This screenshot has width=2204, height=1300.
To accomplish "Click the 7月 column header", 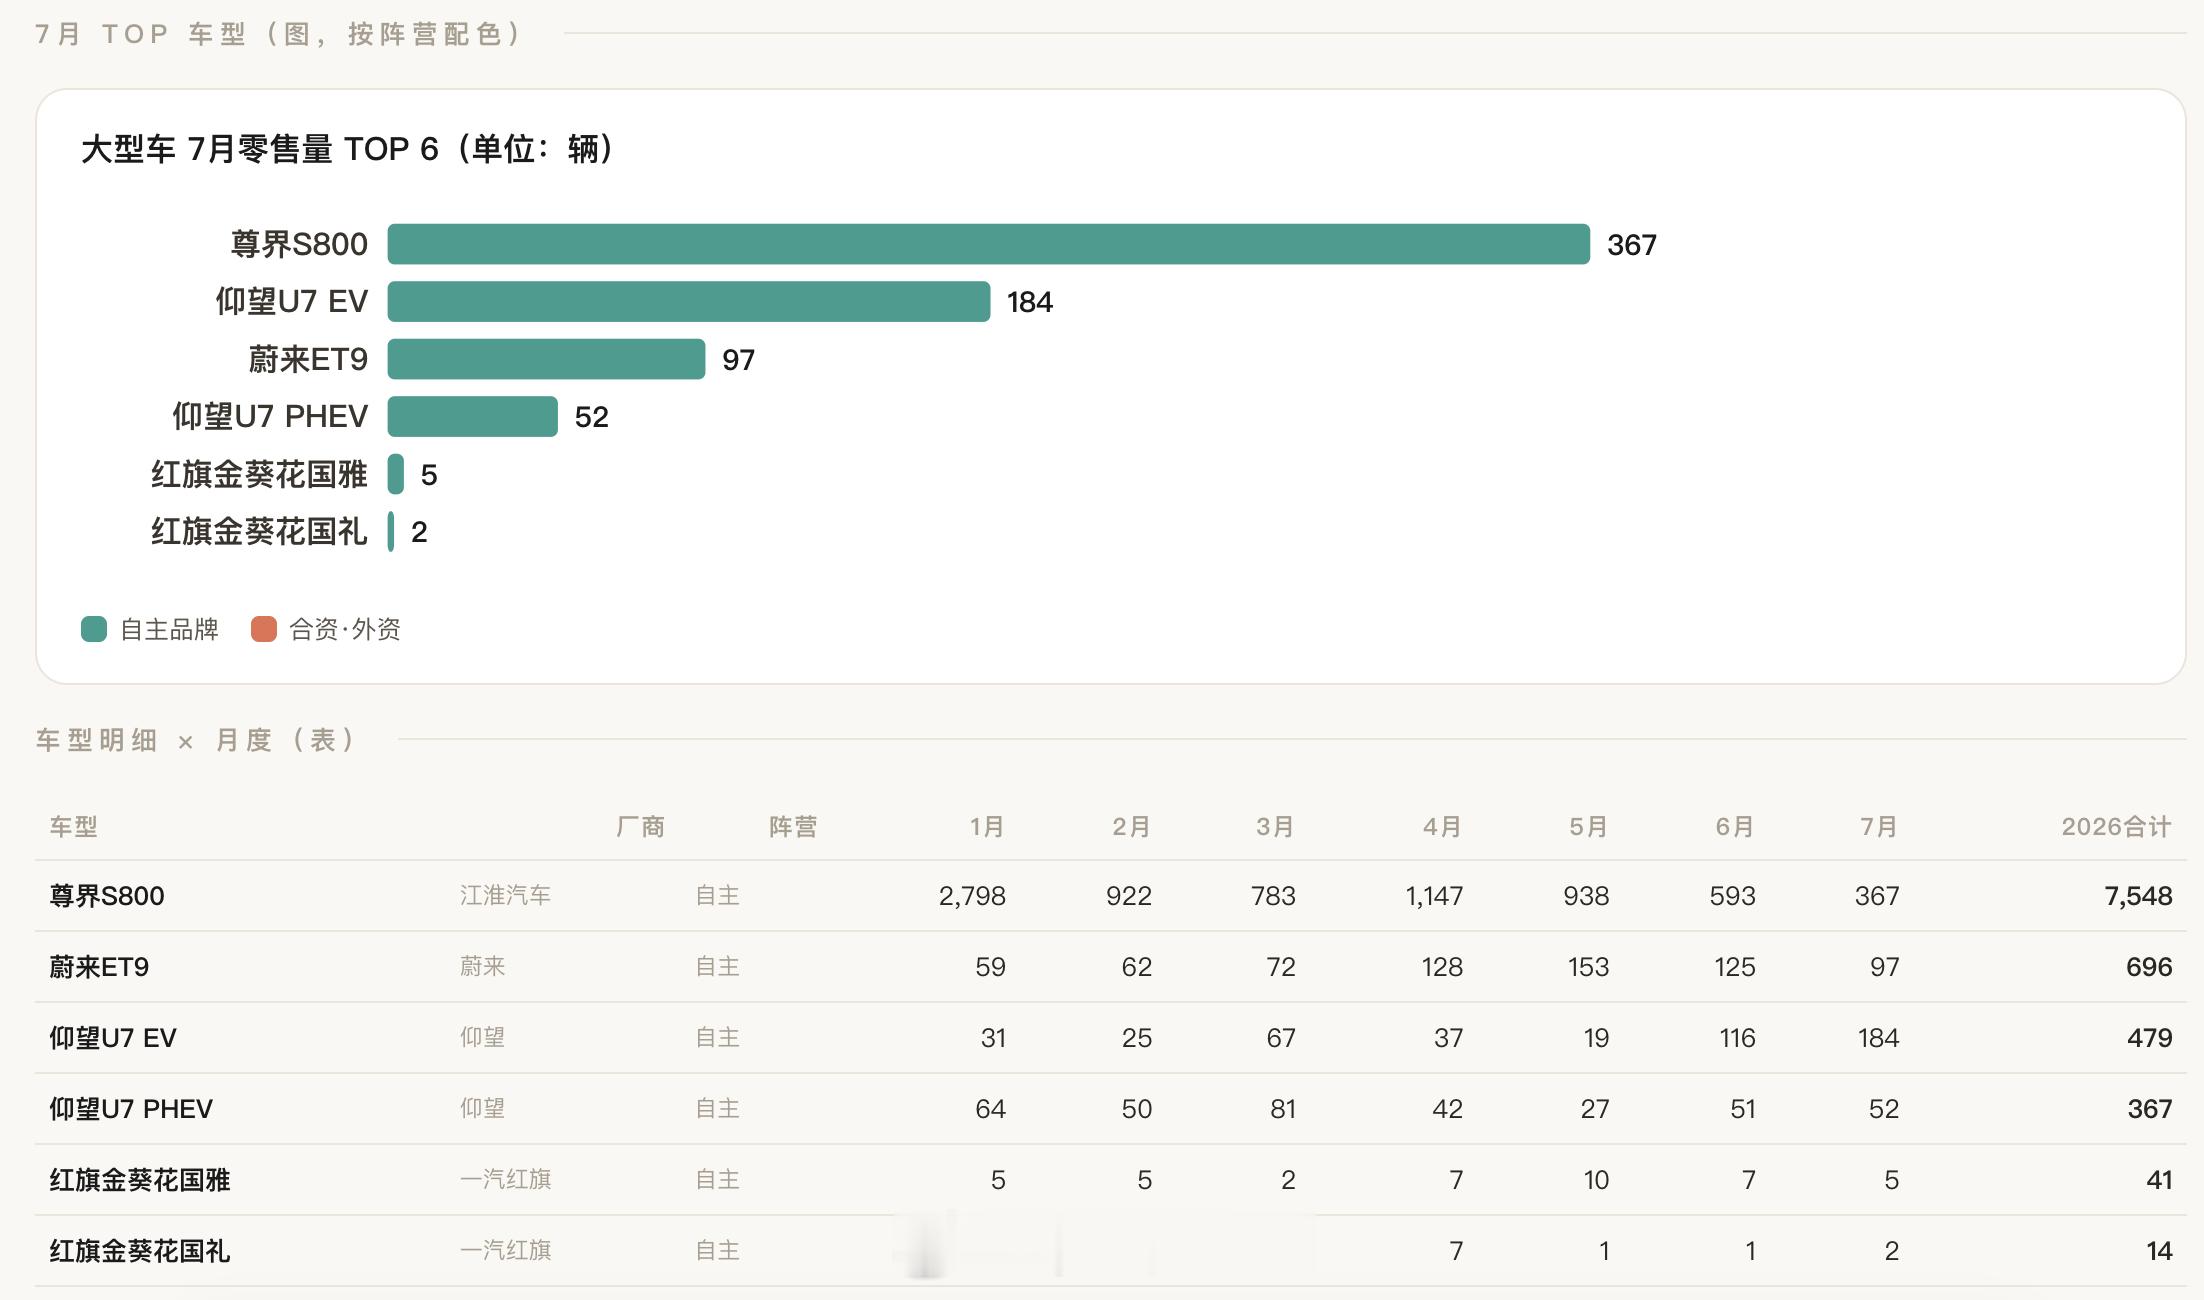I will [x=1879, y=827].
